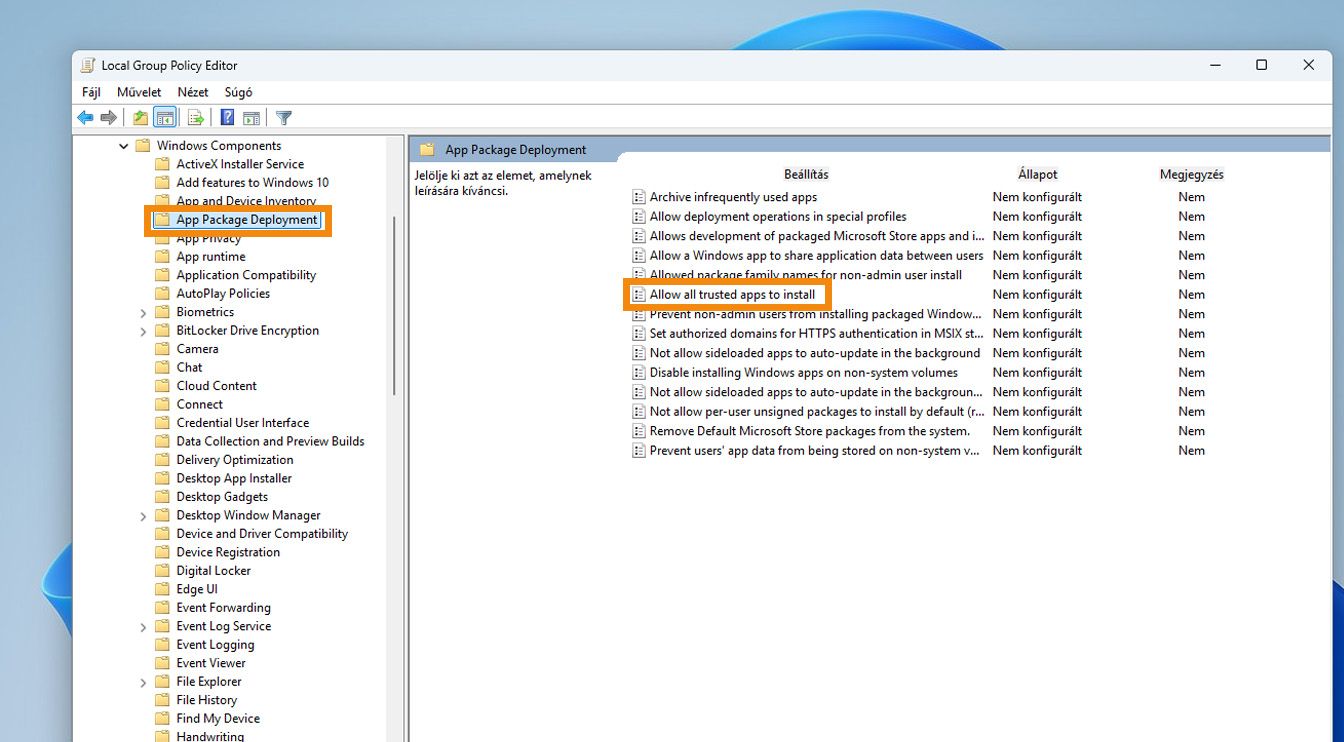This screenshot has height=742, width=1344.
Task: Click the Local Group Policy Editor title icon
Action: pos(88,65)
